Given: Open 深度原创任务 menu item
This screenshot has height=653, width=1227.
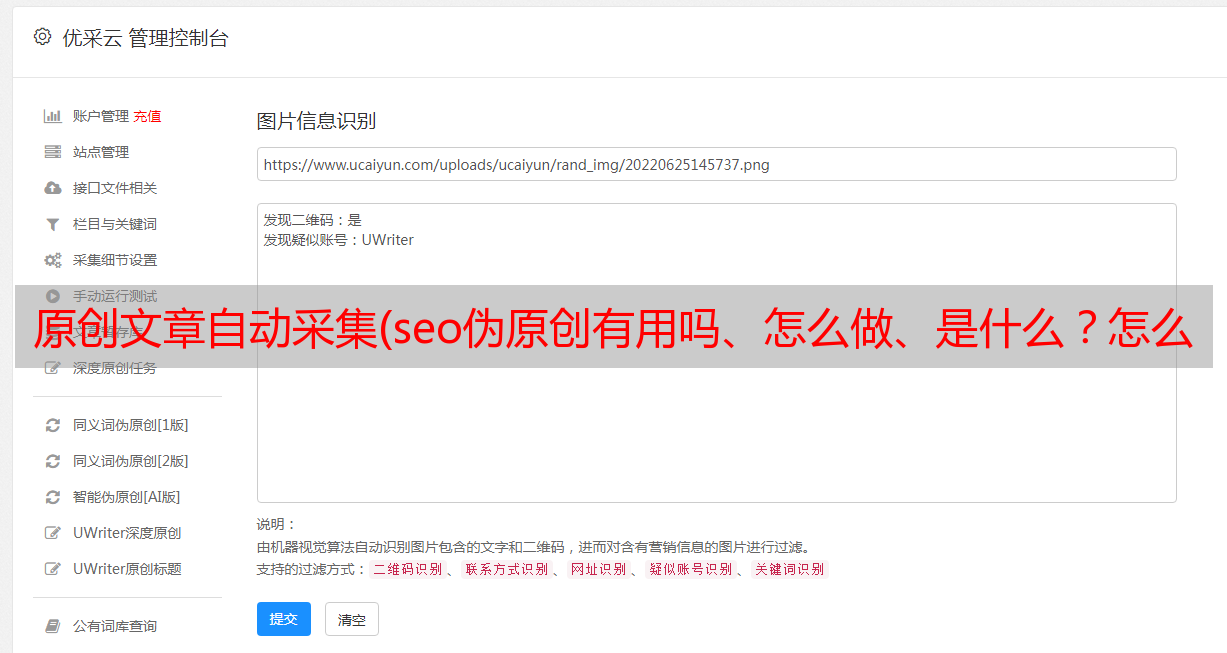Looking at the screenshot, I should point(115,368).
